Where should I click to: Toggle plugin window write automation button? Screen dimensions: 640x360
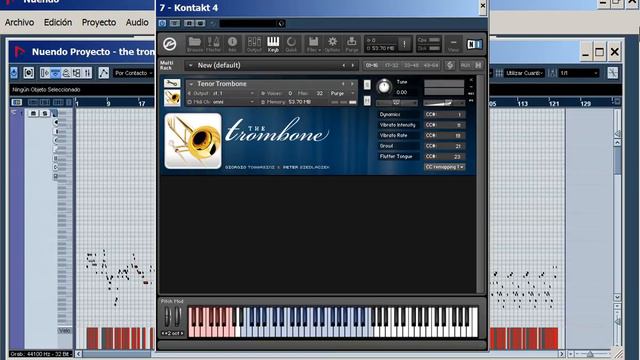click(200, 23)
